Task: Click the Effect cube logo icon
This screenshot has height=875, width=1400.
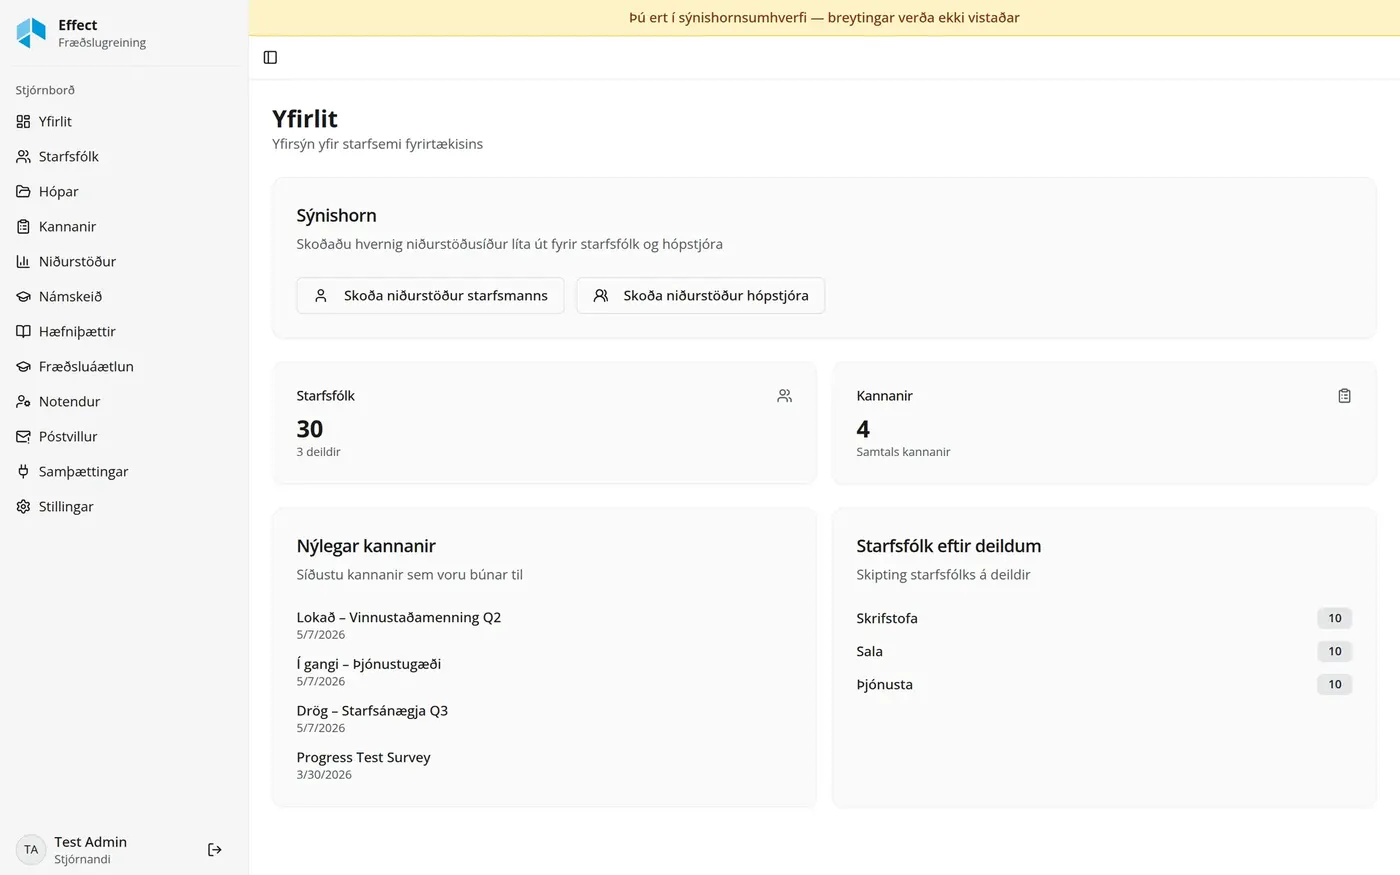Action: pyautogui.click(x=31, y=33)
